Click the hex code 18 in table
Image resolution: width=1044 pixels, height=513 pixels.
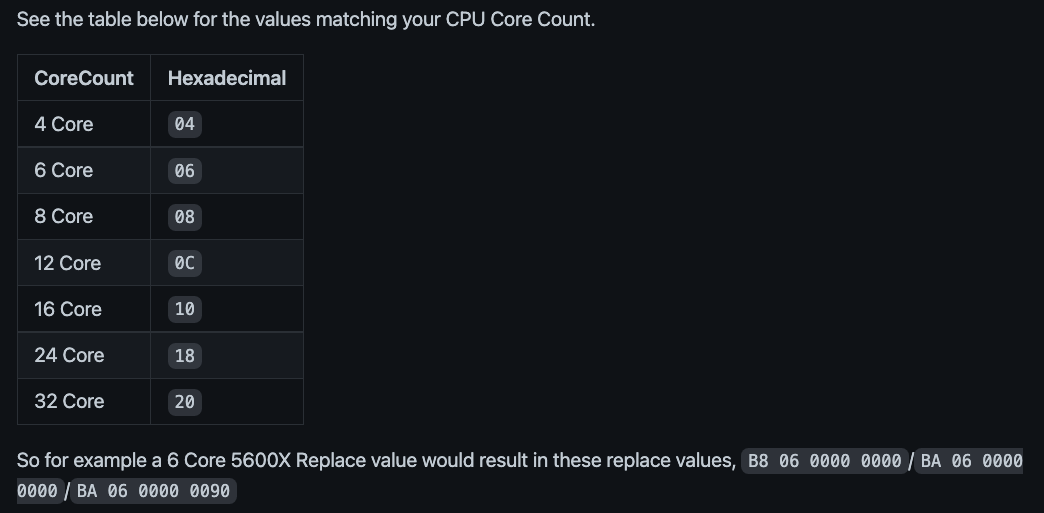pyautogui.click(x=185, y=356)
